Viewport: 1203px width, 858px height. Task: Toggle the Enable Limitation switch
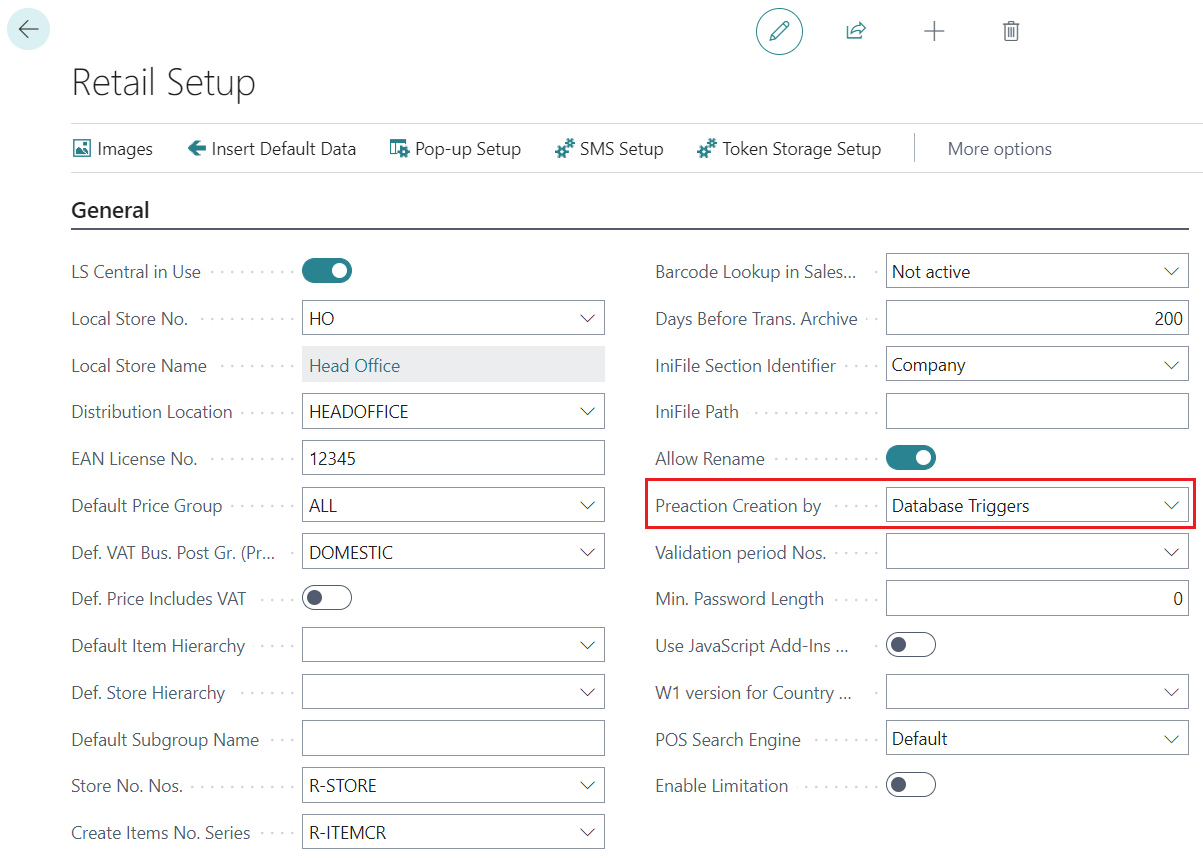pyautogui.click(x=911, y=785)
